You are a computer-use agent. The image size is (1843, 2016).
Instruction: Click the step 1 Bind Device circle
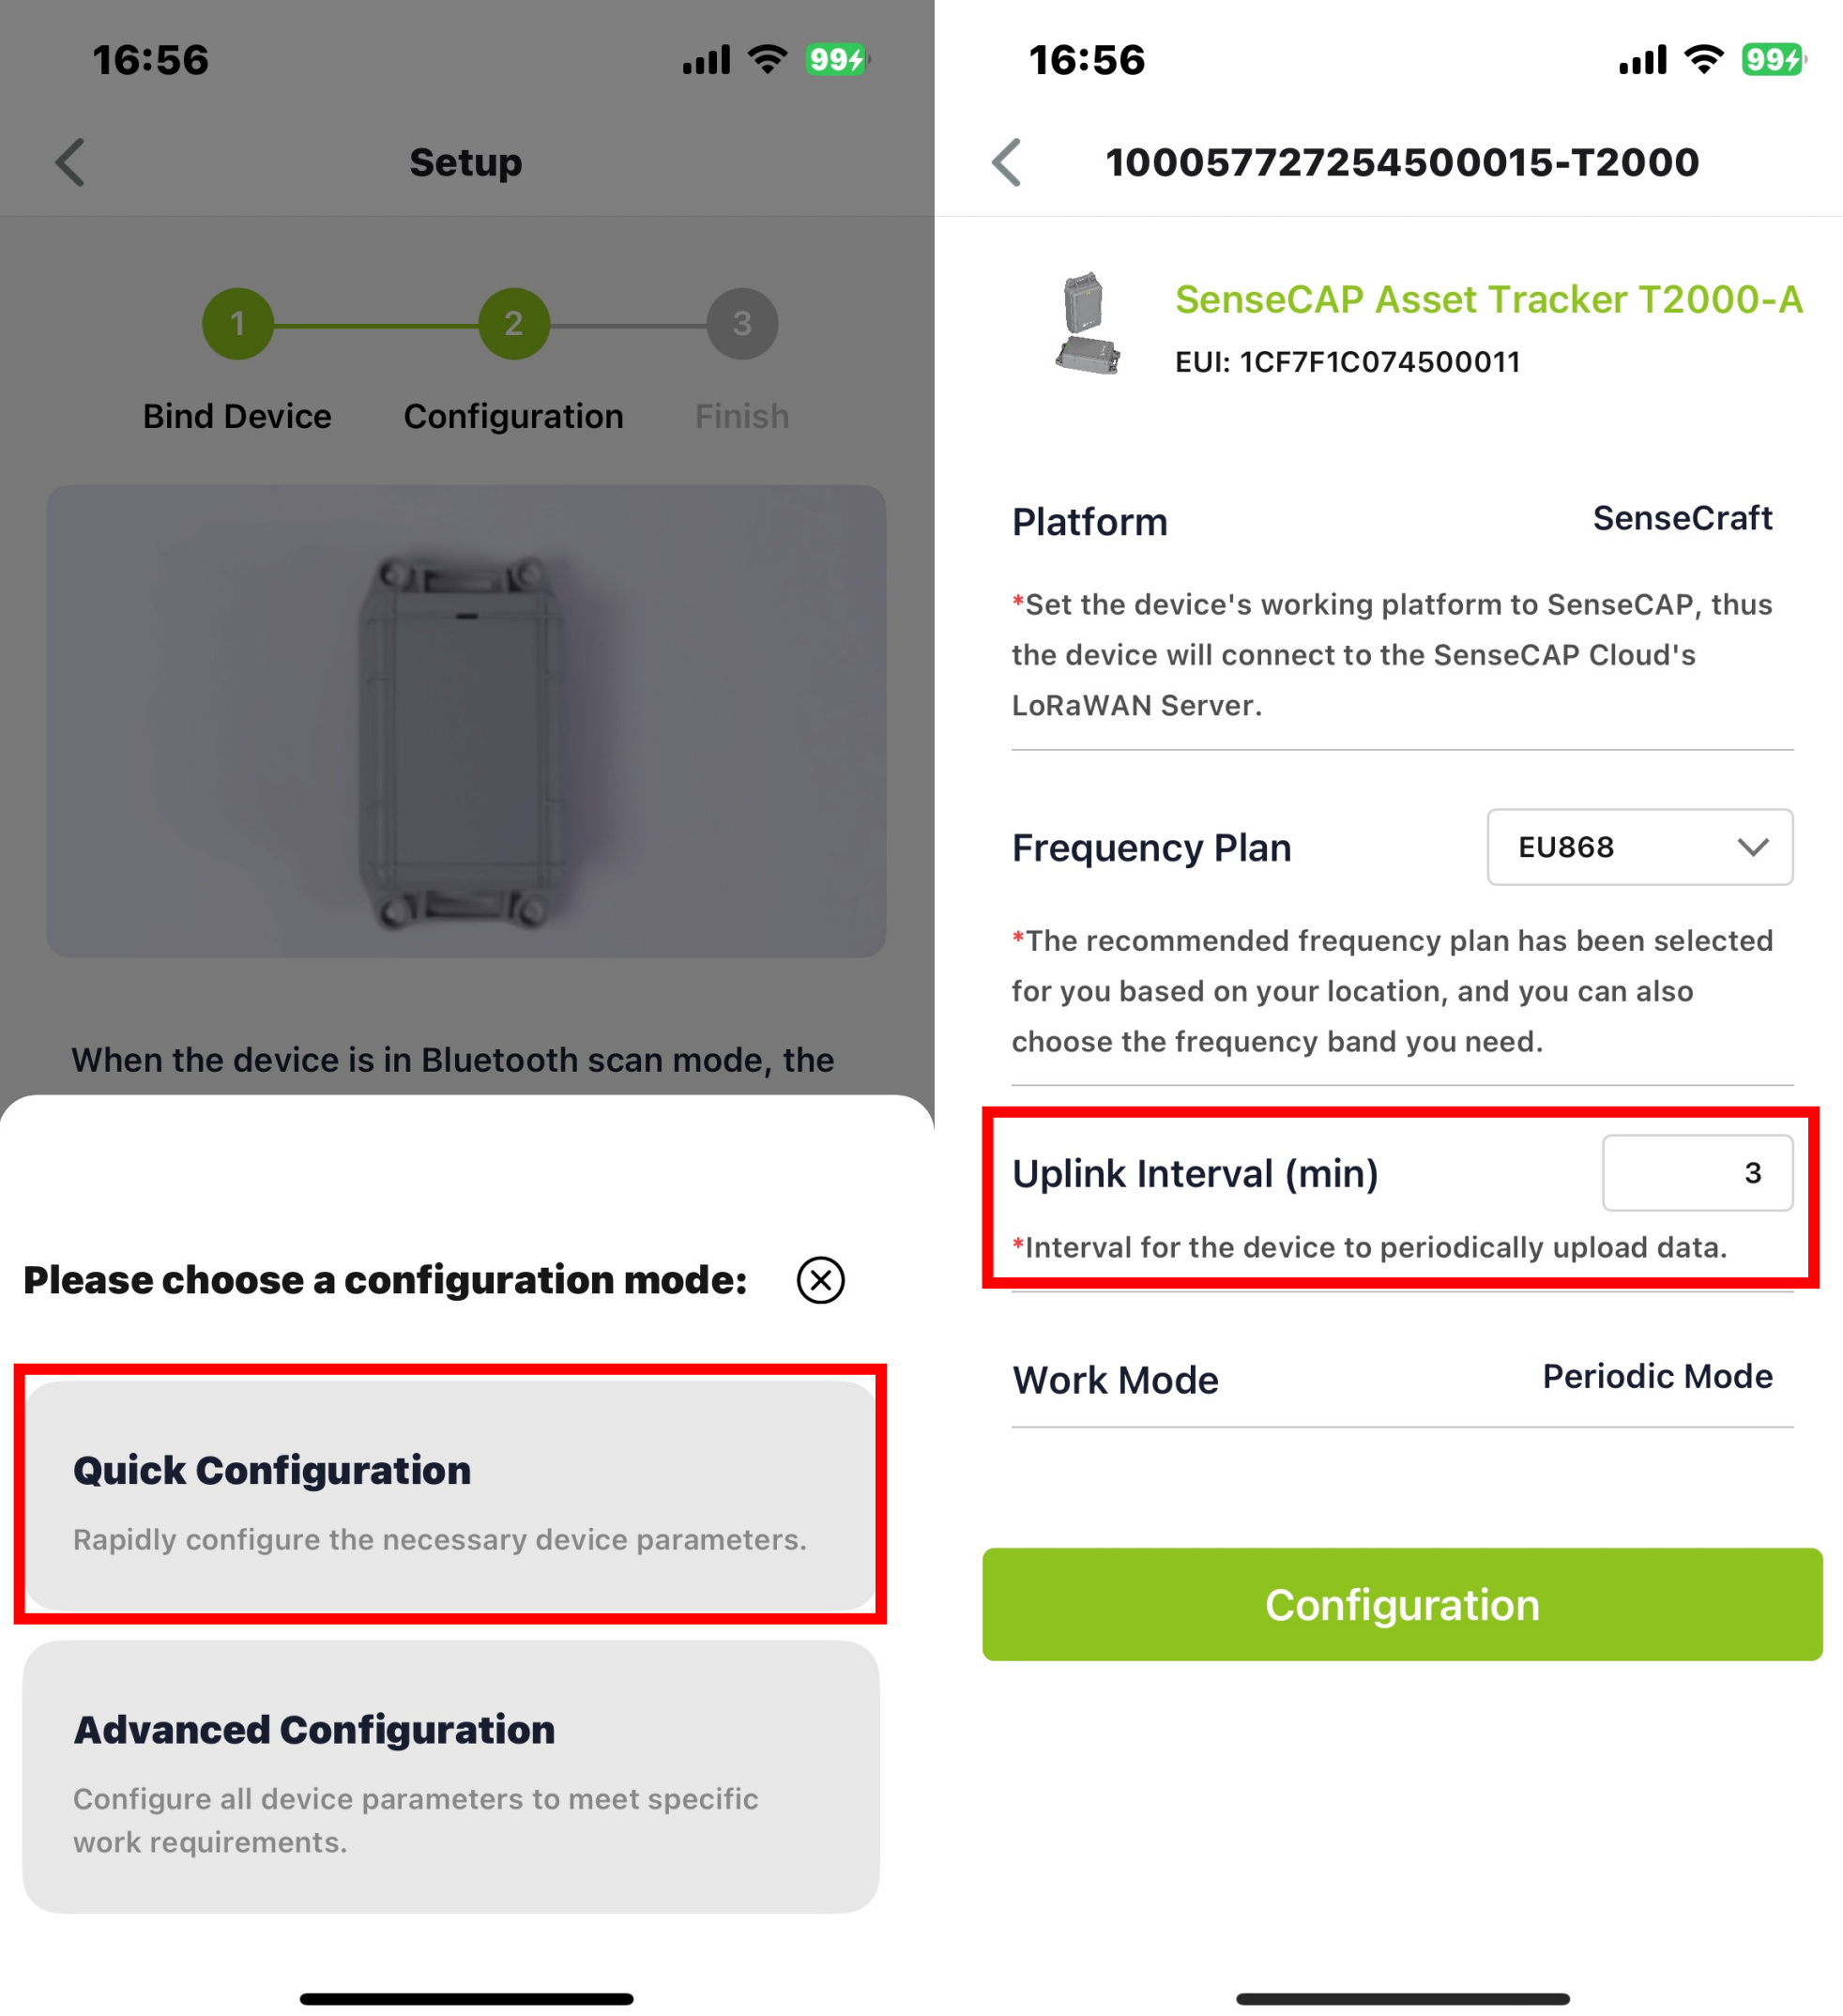coord(238,324)
